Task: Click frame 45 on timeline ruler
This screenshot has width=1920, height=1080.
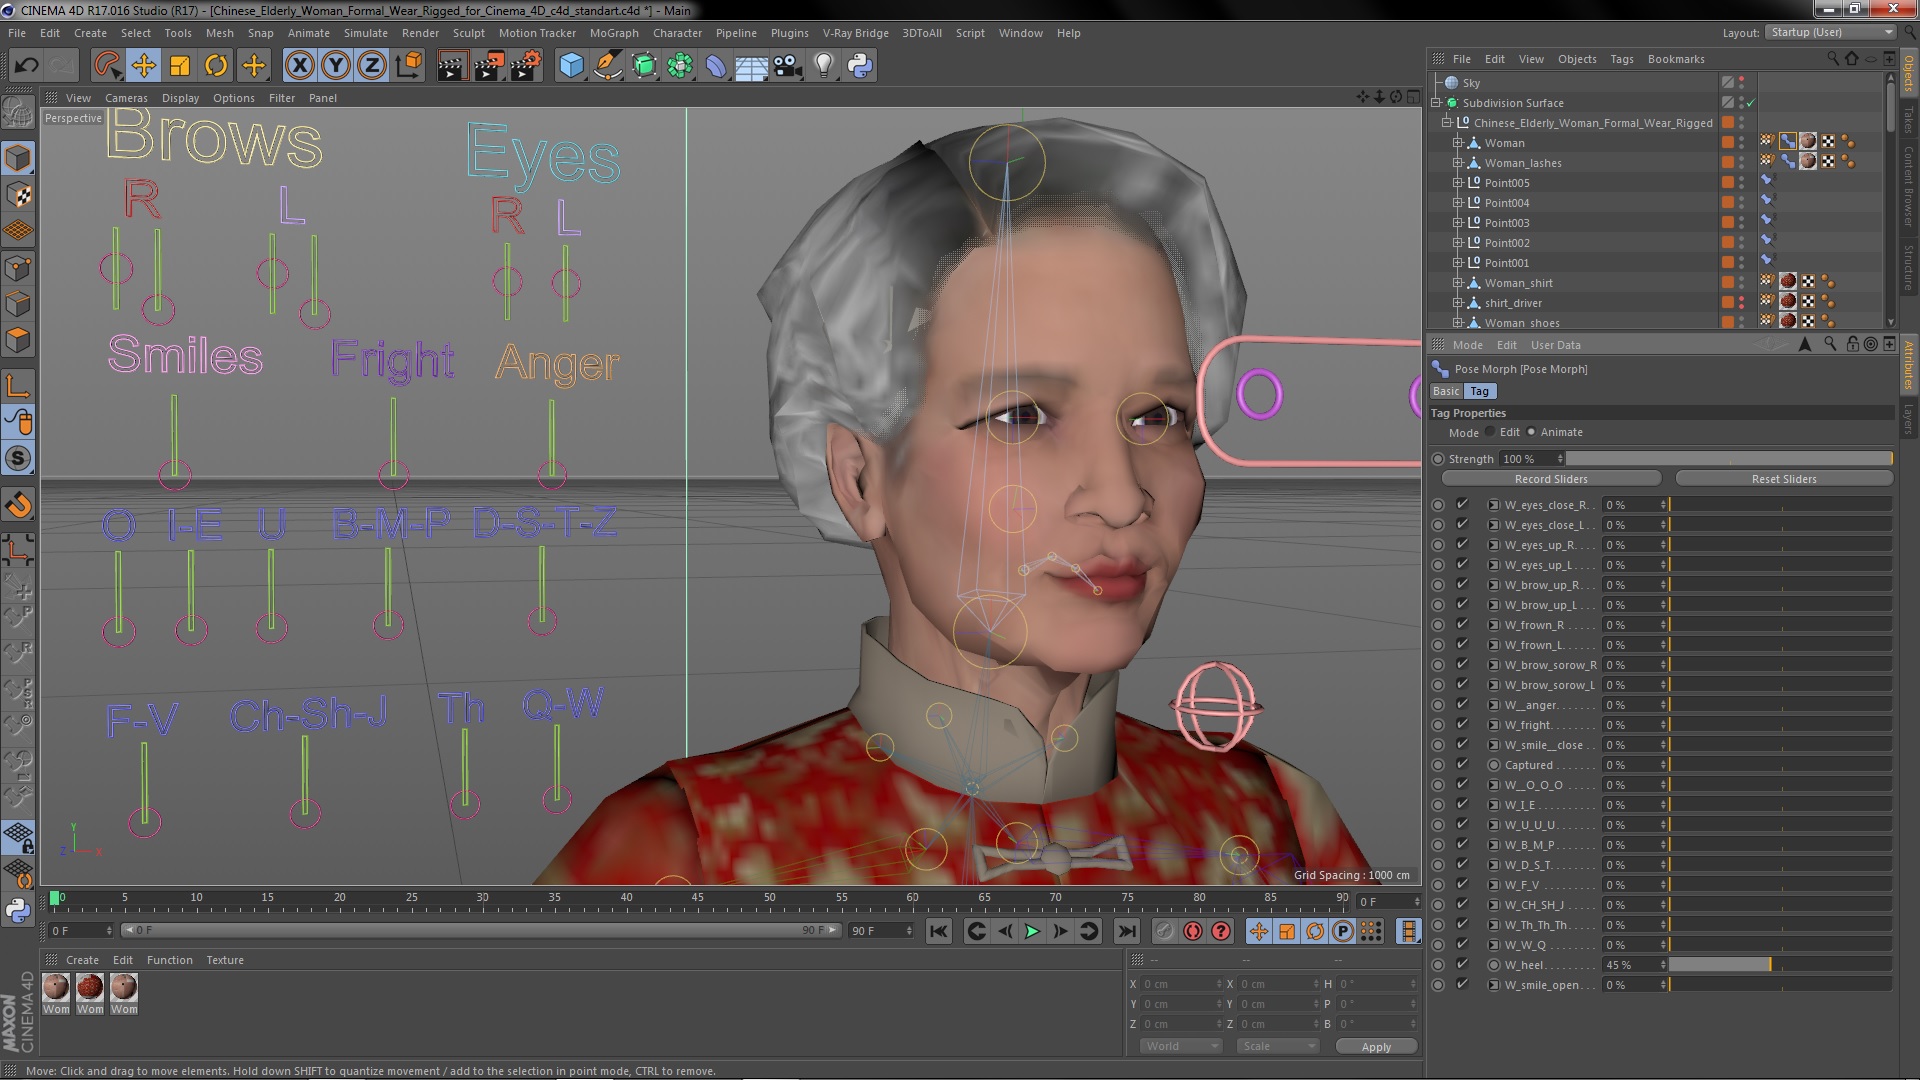Action: (697, 897)
